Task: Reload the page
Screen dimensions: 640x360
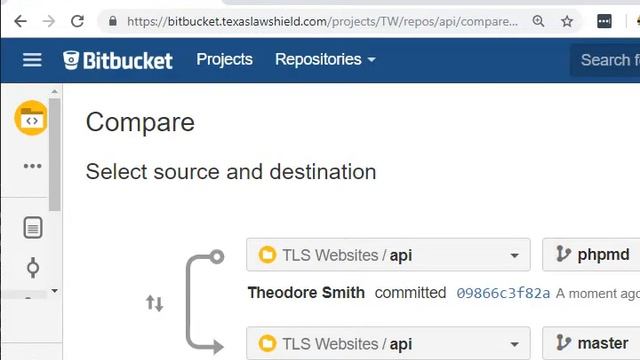Action: tap(77, 21)
